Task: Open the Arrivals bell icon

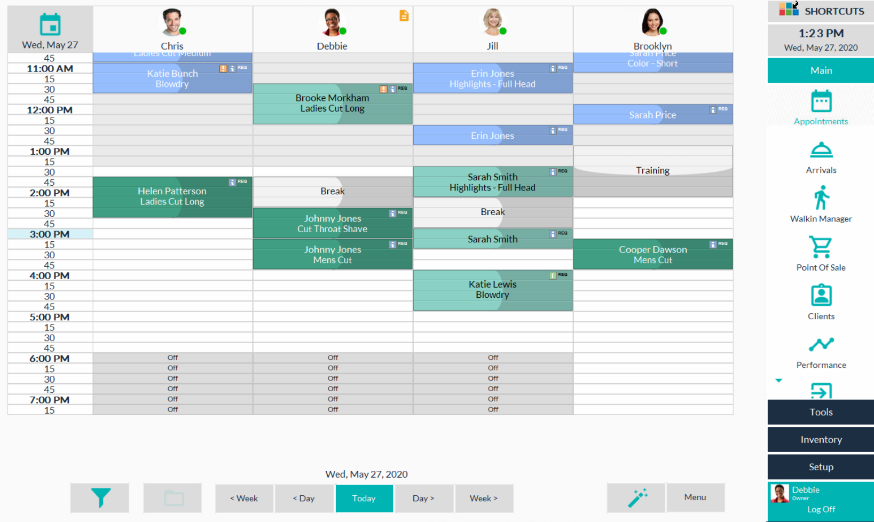Action: click(x=821, y=150)
